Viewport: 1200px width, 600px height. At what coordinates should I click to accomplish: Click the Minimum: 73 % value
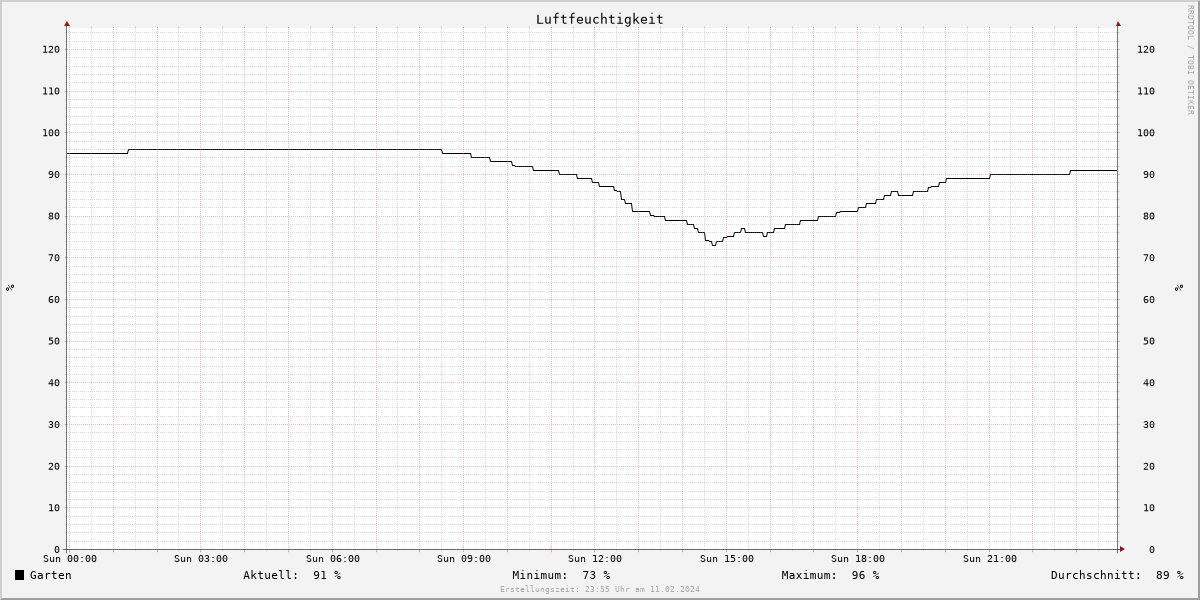(561, 575)
